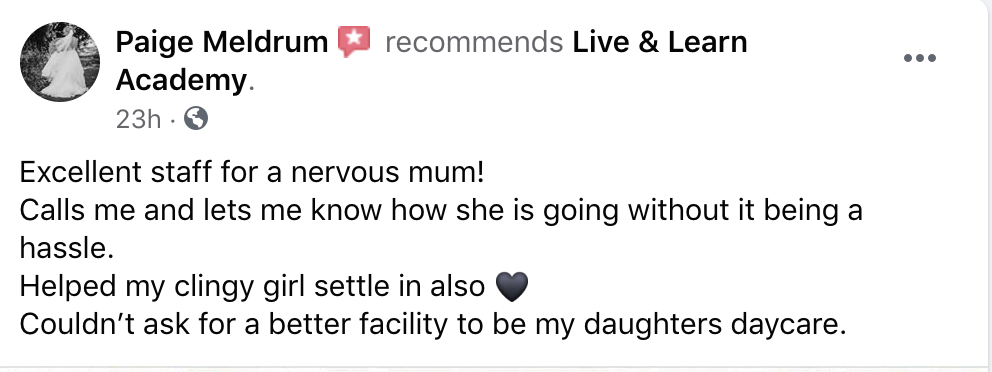Click the gray word recommends

[474, 43]
